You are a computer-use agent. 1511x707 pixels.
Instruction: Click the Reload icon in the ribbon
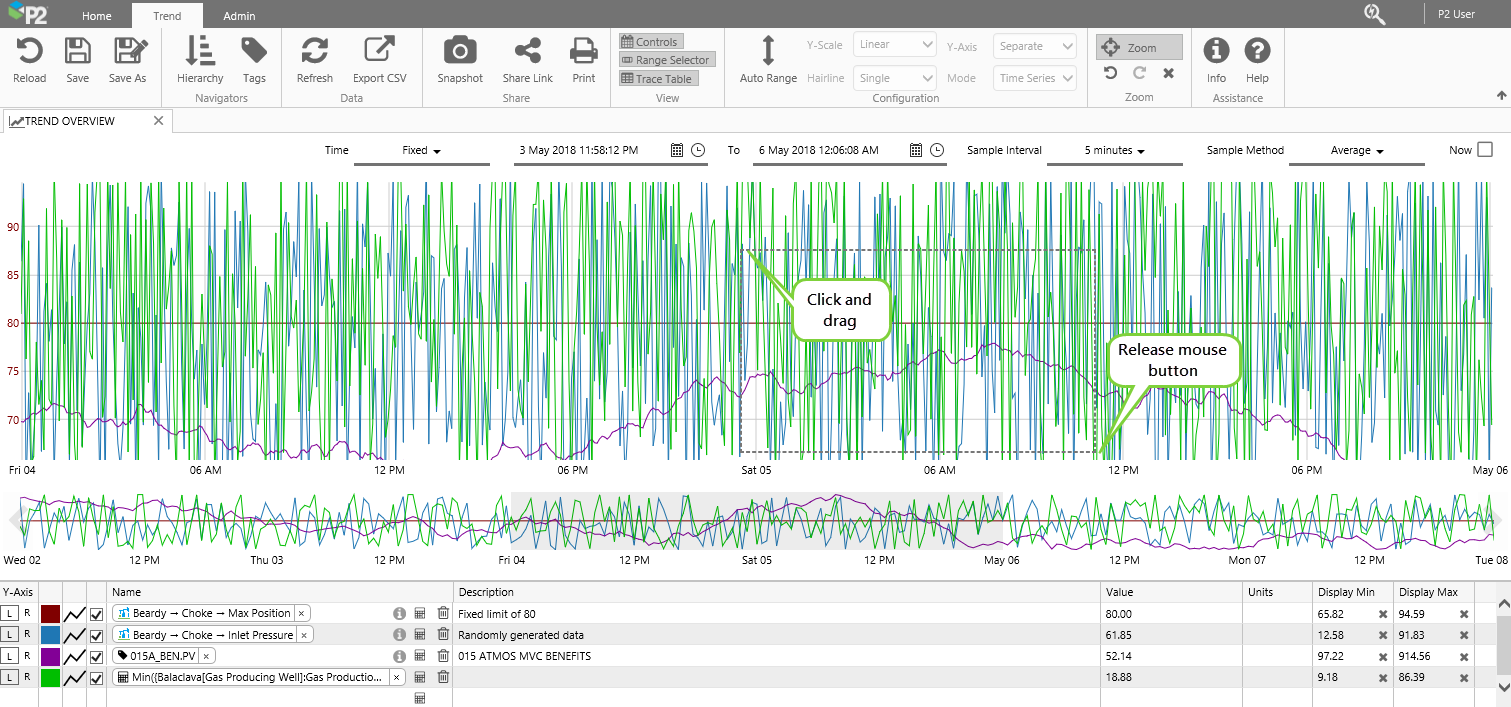tap(29, 51)
